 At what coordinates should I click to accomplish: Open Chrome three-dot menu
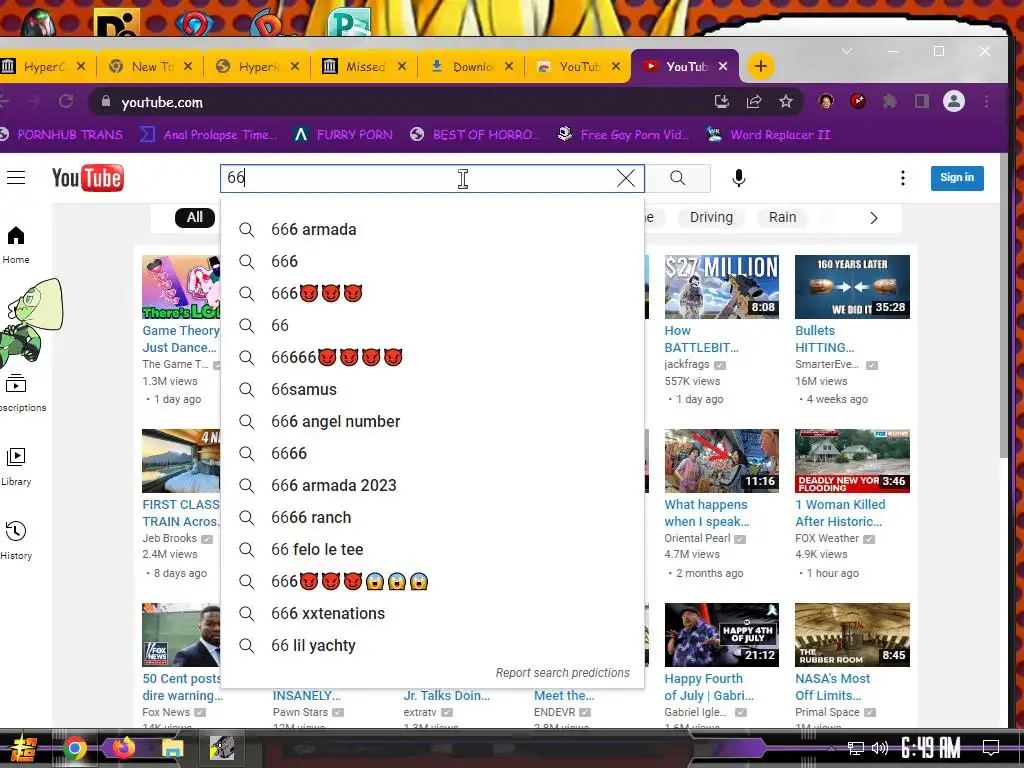(x=987, y=101)
